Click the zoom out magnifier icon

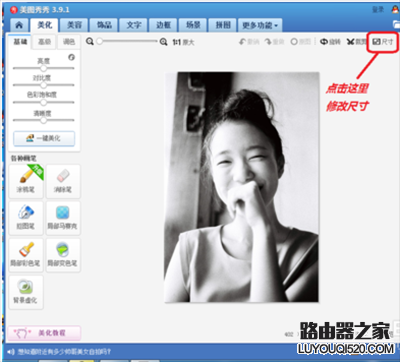click(x=89, y=42)
